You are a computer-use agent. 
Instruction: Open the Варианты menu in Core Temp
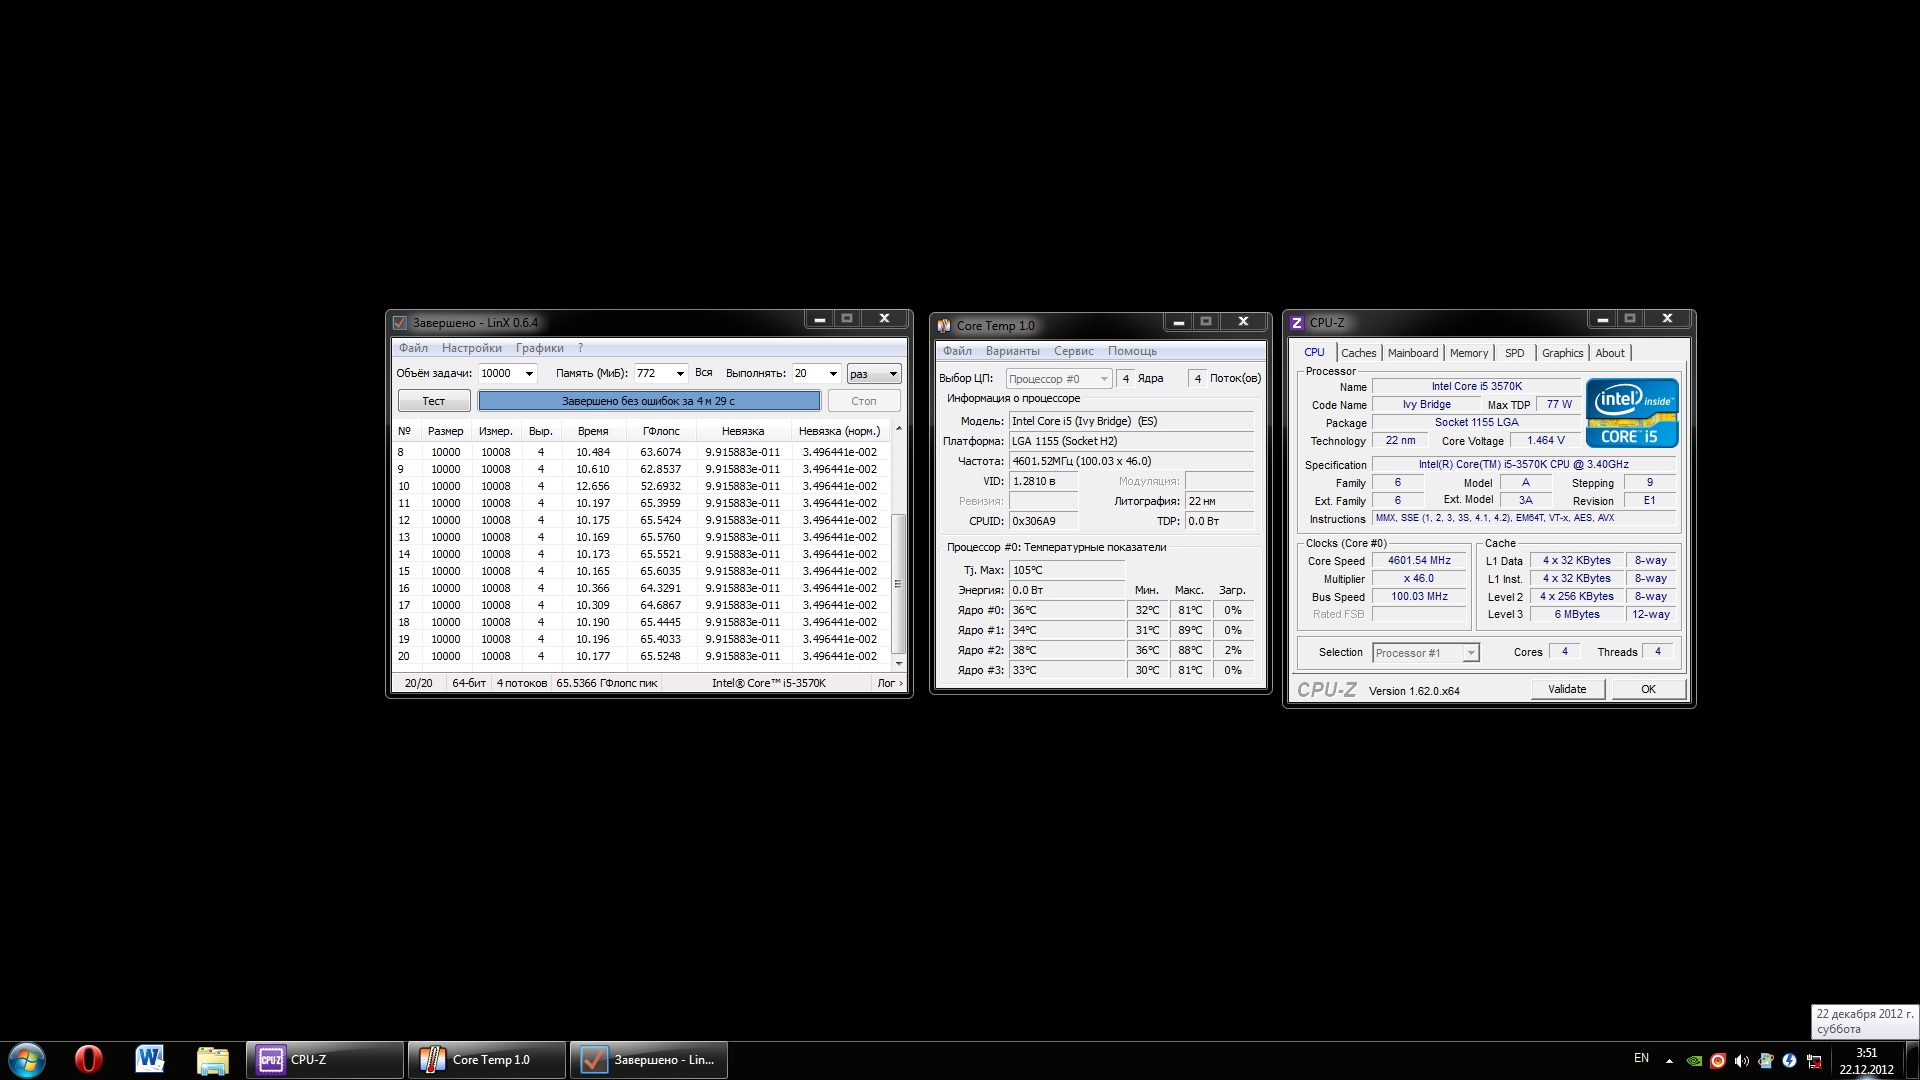[1013, 351]
